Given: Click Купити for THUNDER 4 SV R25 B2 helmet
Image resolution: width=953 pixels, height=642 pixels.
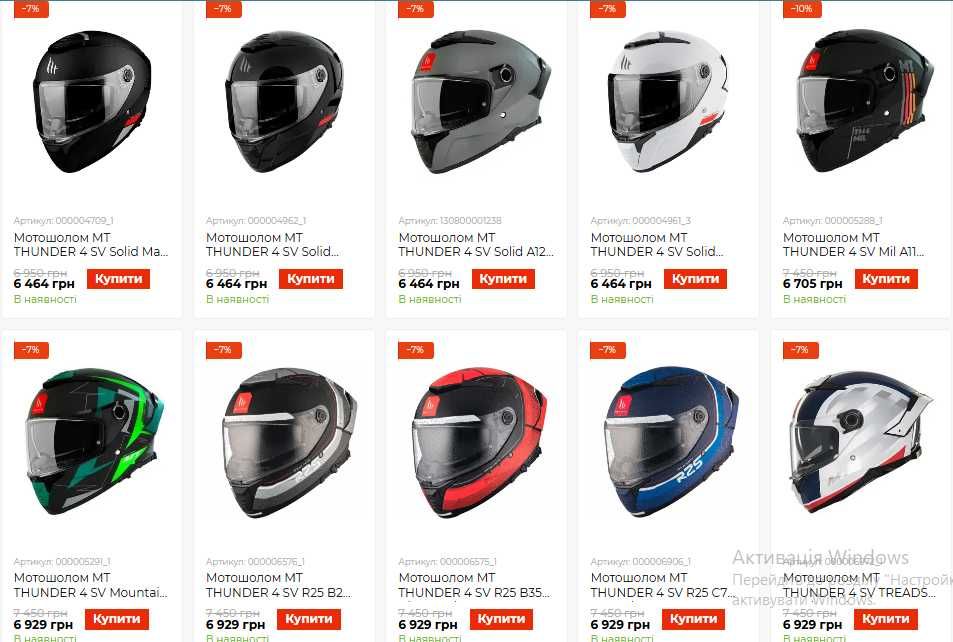Looking at the screenshot, I should pos(309,620).
